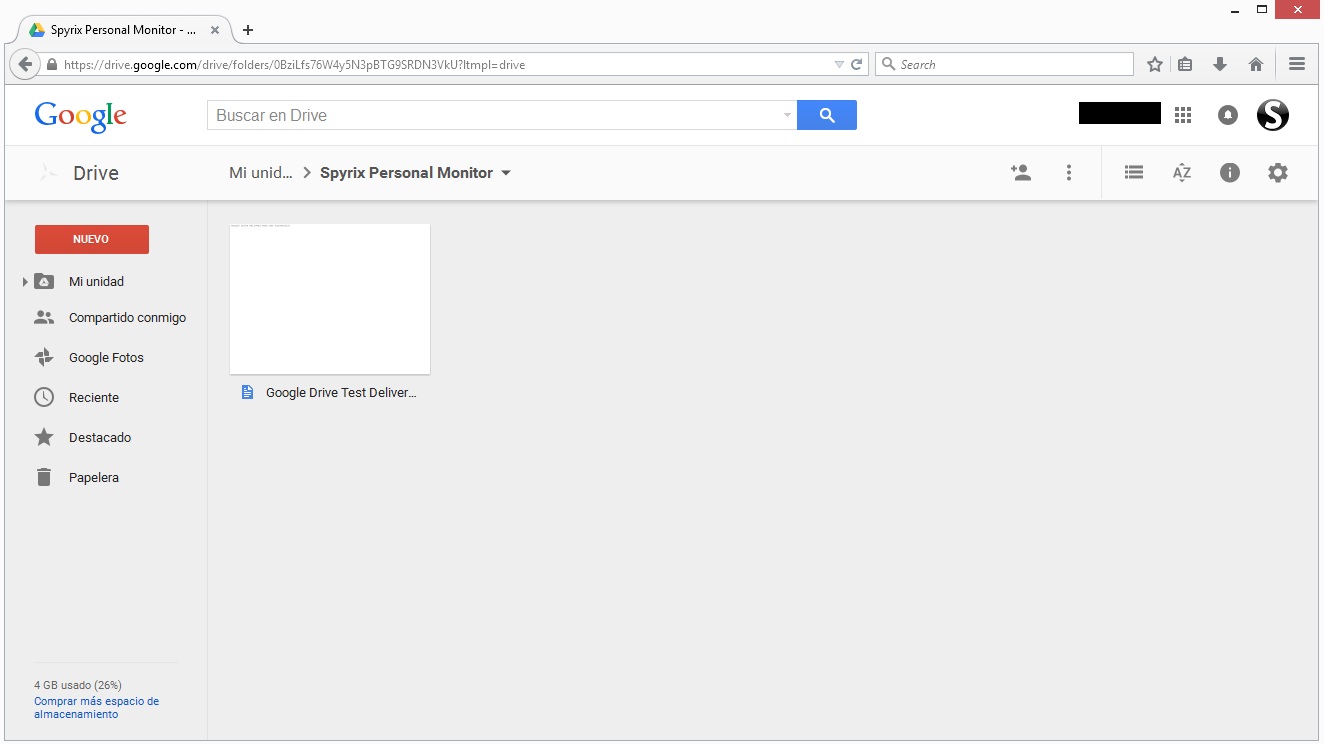Open a new browser tab
1324x744 pixels.
(x=248, y=30)
